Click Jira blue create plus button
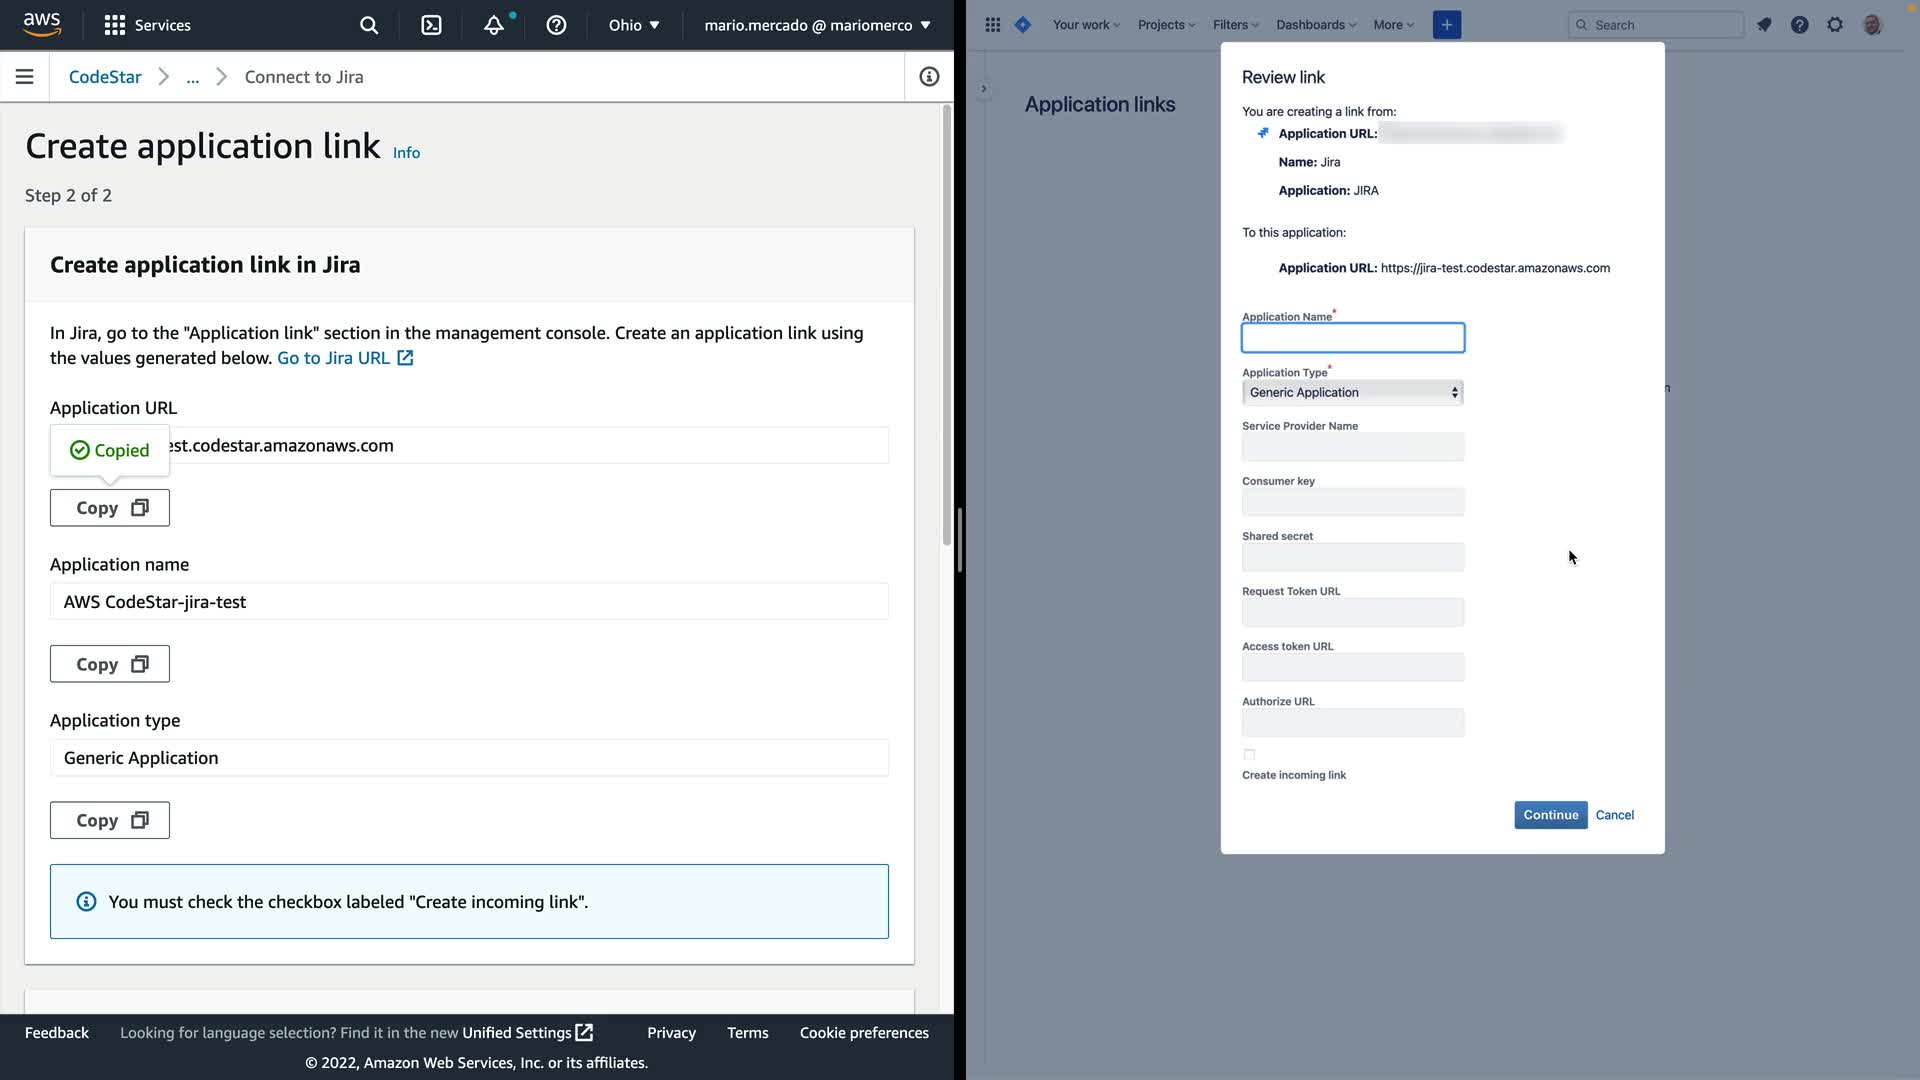1920x1080 pixels. pyautogui.click(x=1446, y=25)
